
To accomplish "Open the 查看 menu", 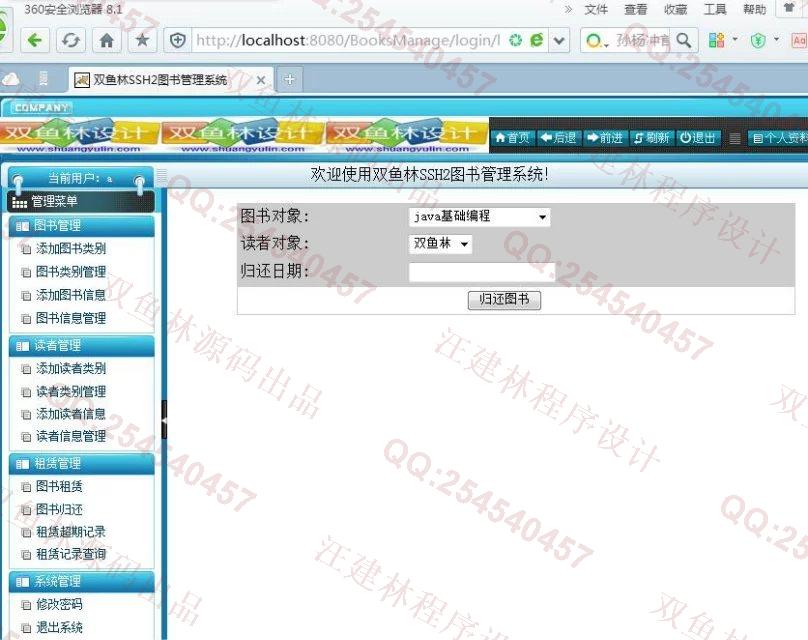I will point(635,9).
